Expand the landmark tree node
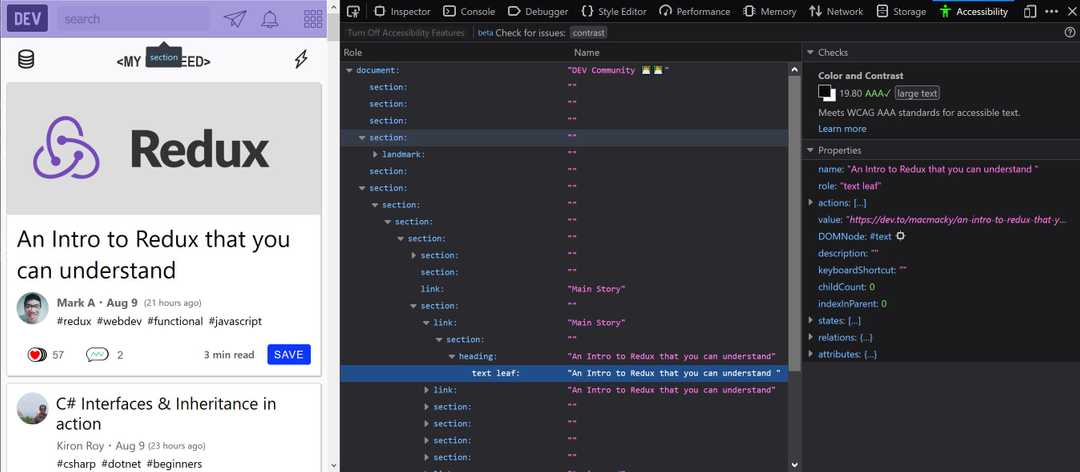 coord(375,154)
